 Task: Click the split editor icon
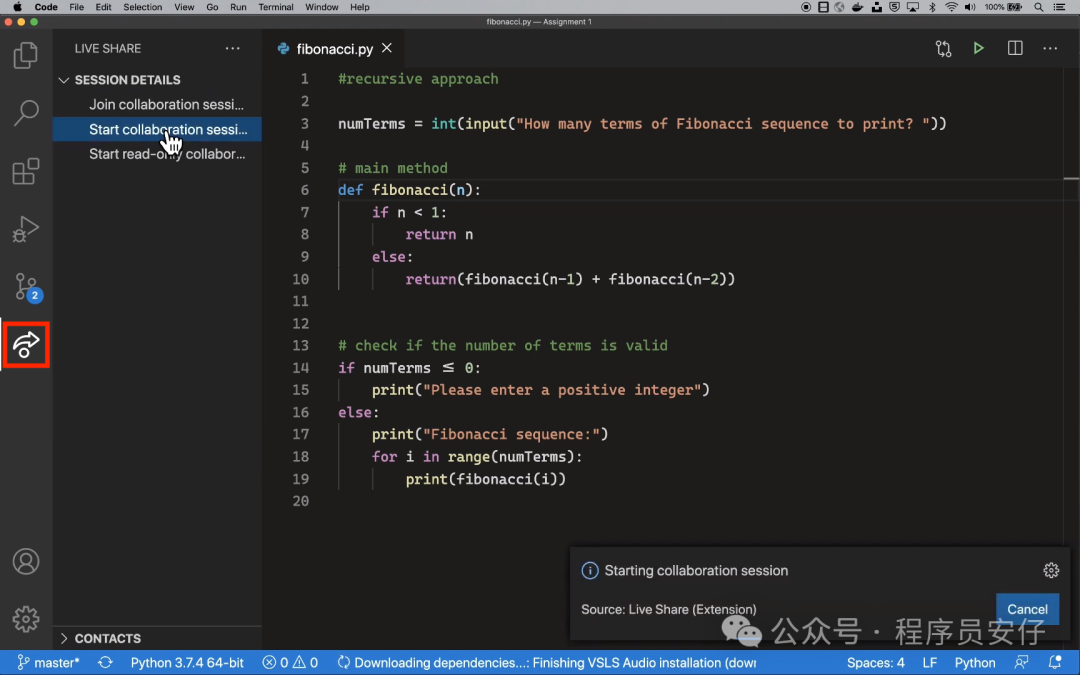[1015, 48]
